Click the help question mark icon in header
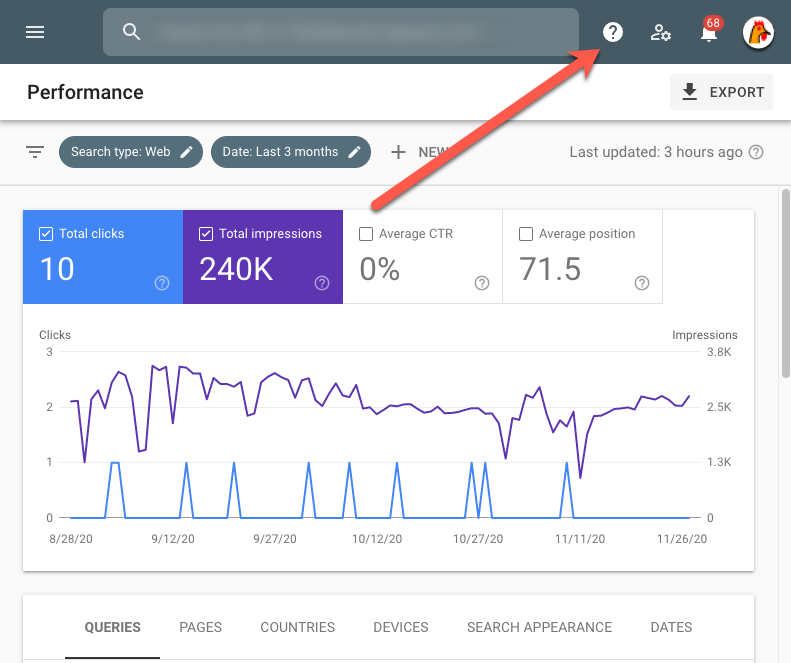 click(613, 32)
